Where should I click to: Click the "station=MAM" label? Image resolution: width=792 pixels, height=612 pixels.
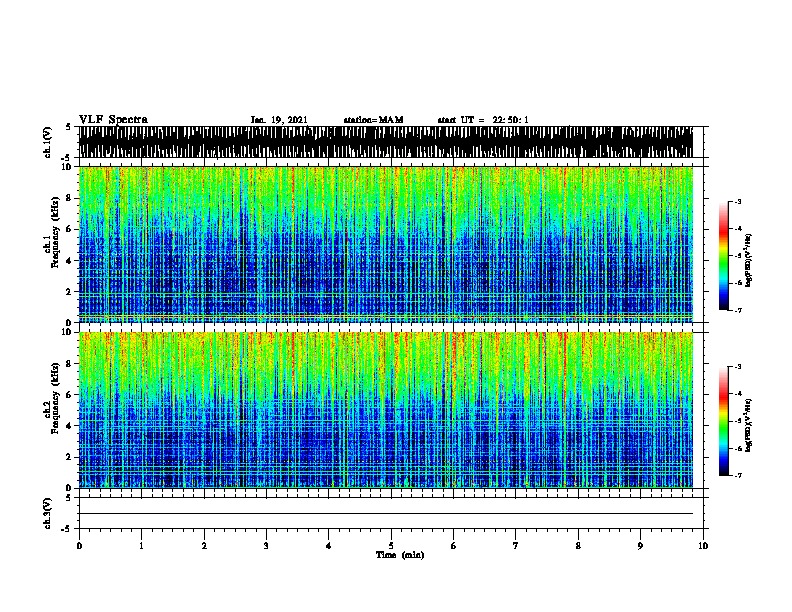pos(373,120)
